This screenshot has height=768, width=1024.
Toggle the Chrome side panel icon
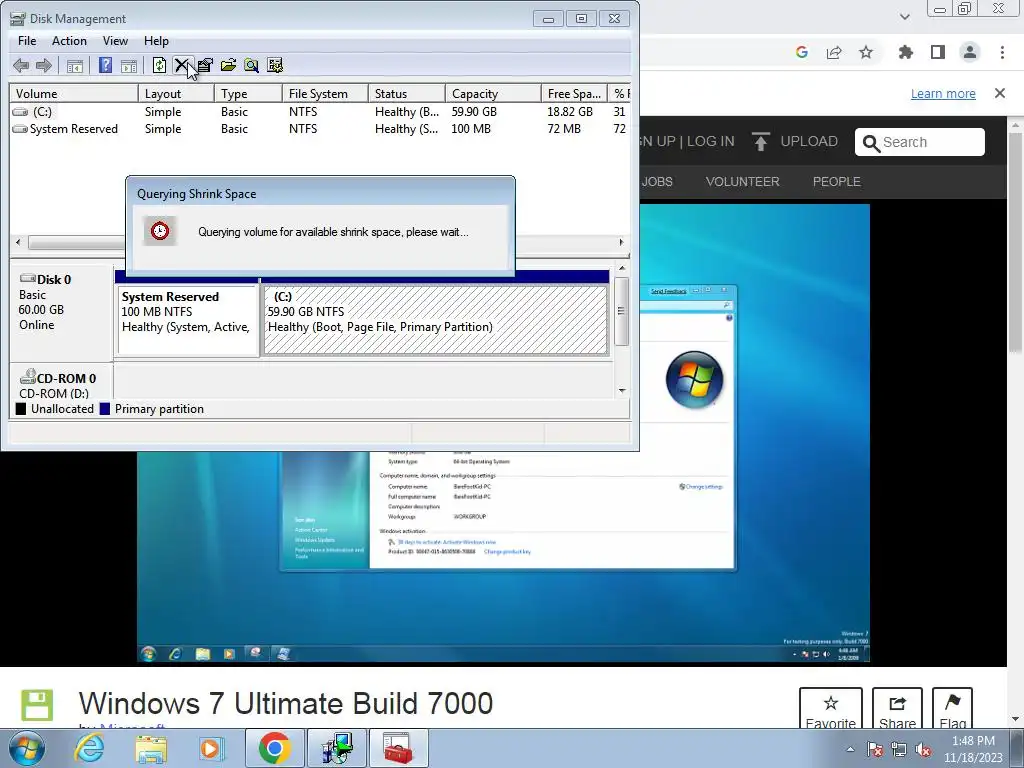[x=938, y=52]
